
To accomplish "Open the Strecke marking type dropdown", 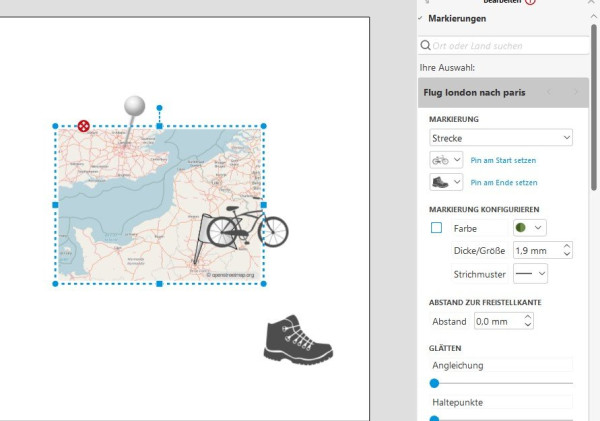I will coord(500,137).
